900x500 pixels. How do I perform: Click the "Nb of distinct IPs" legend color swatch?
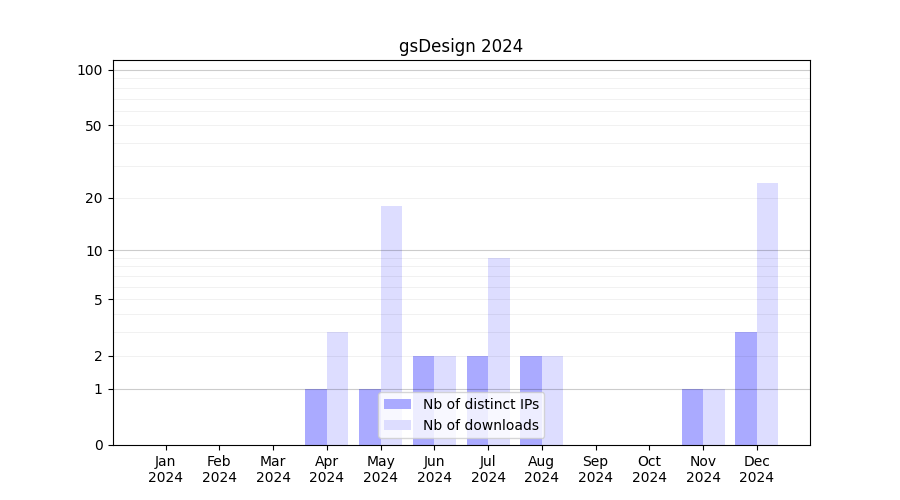point(397,404)
